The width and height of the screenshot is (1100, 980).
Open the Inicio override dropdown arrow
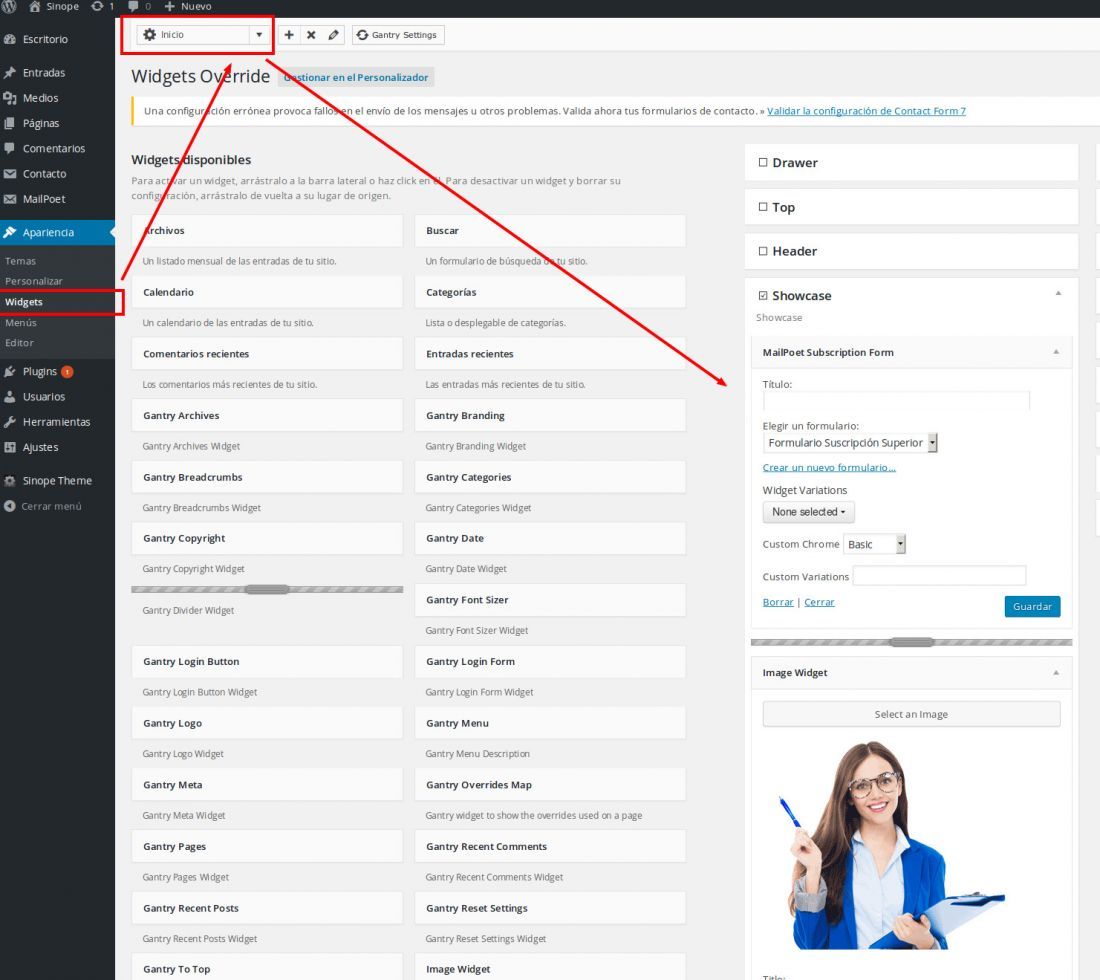click(x=259, y=34)
